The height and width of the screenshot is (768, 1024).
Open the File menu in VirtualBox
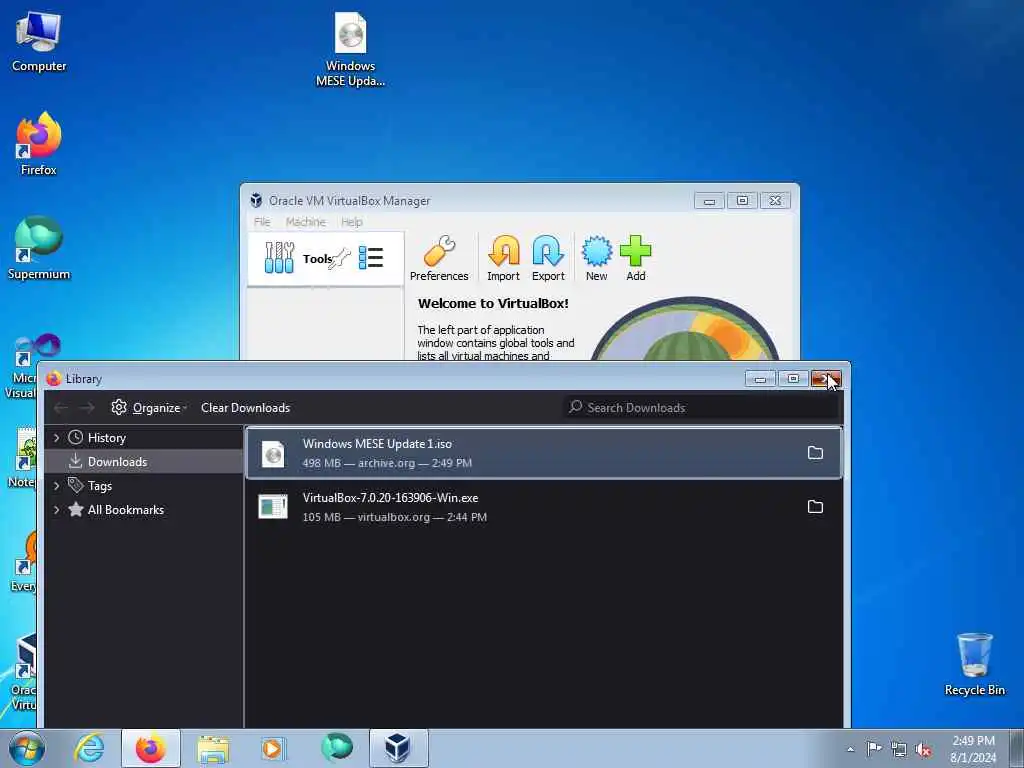pos(262,222)
